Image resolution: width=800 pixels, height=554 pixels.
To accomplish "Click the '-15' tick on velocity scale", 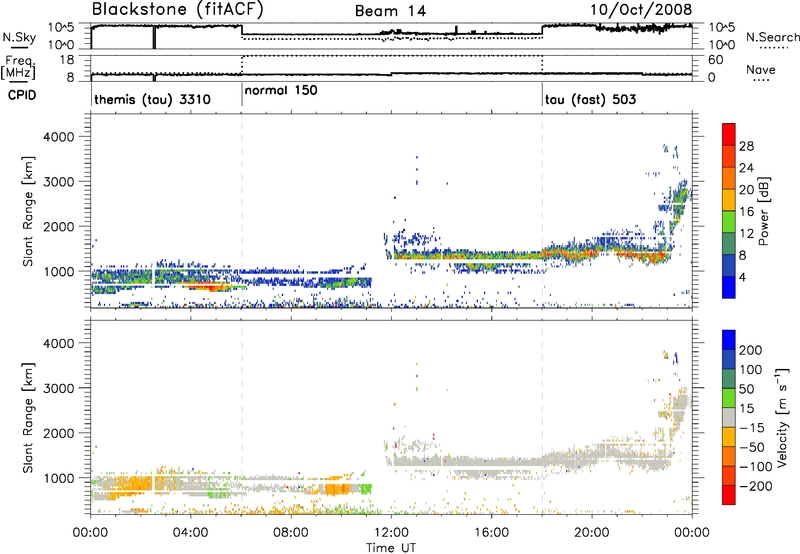I will [752, 428].
